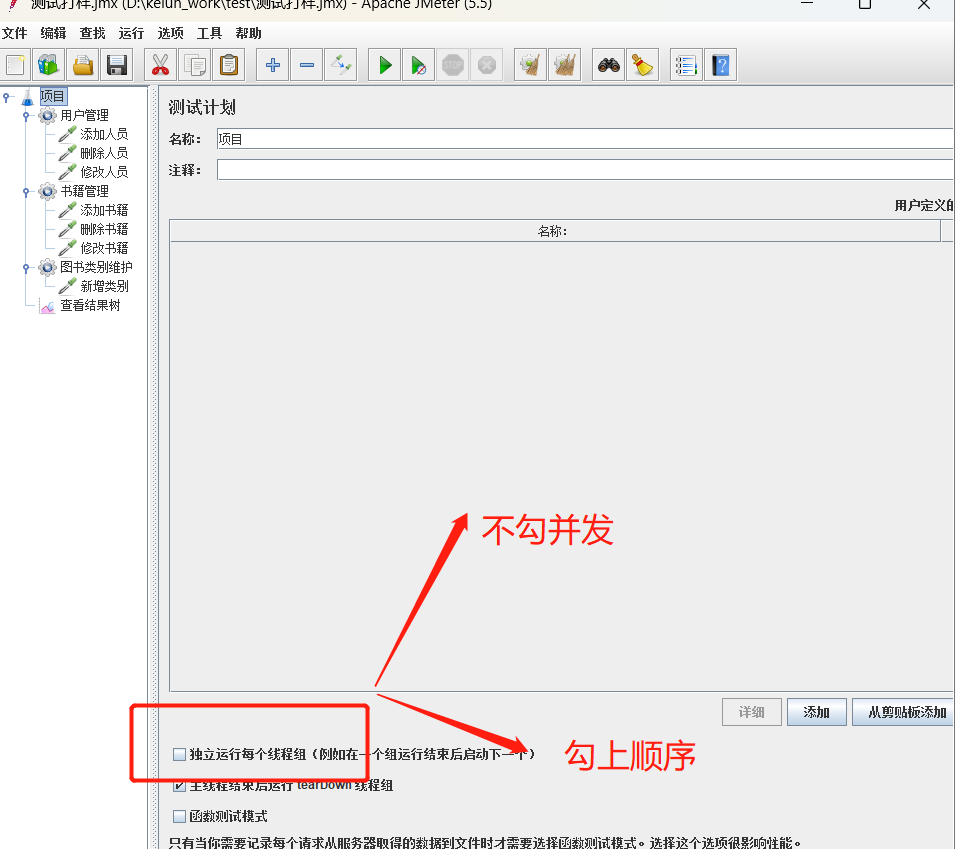This screenshot has width=955, height=849.
Task: Click the Cut scissors icon
Action: [x=160, y=65]
